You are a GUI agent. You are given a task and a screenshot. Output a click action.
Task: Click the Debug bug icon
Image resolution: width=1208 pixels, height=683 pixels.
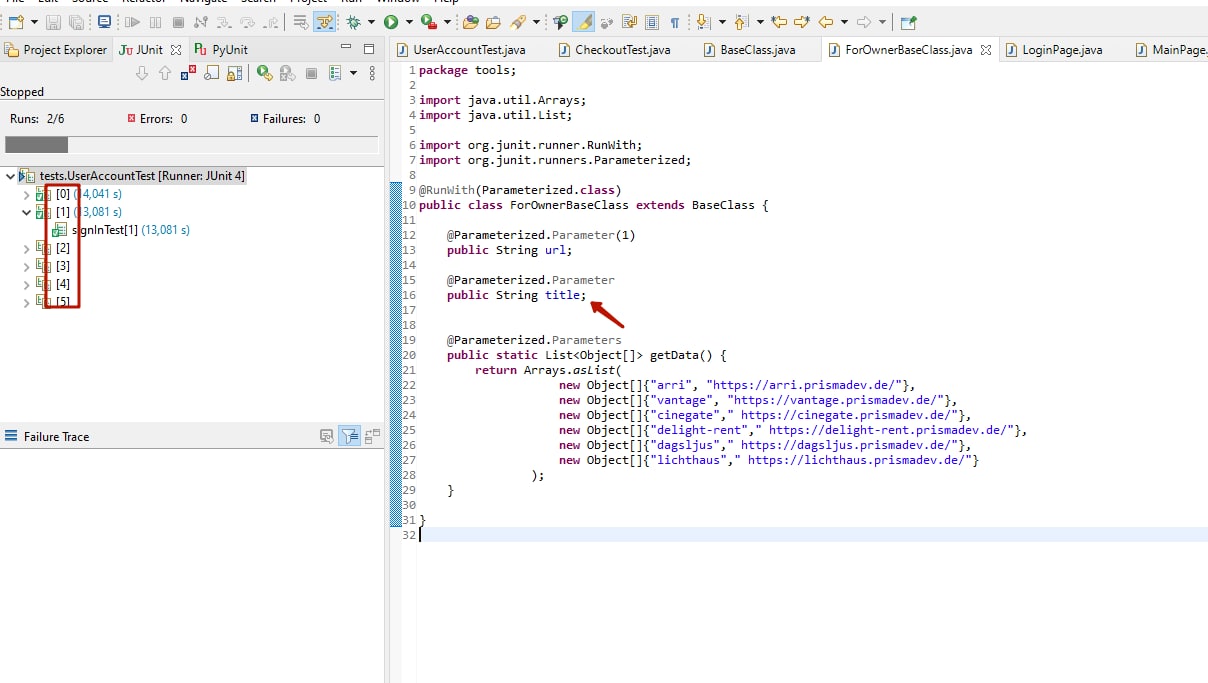click(353, 22)
